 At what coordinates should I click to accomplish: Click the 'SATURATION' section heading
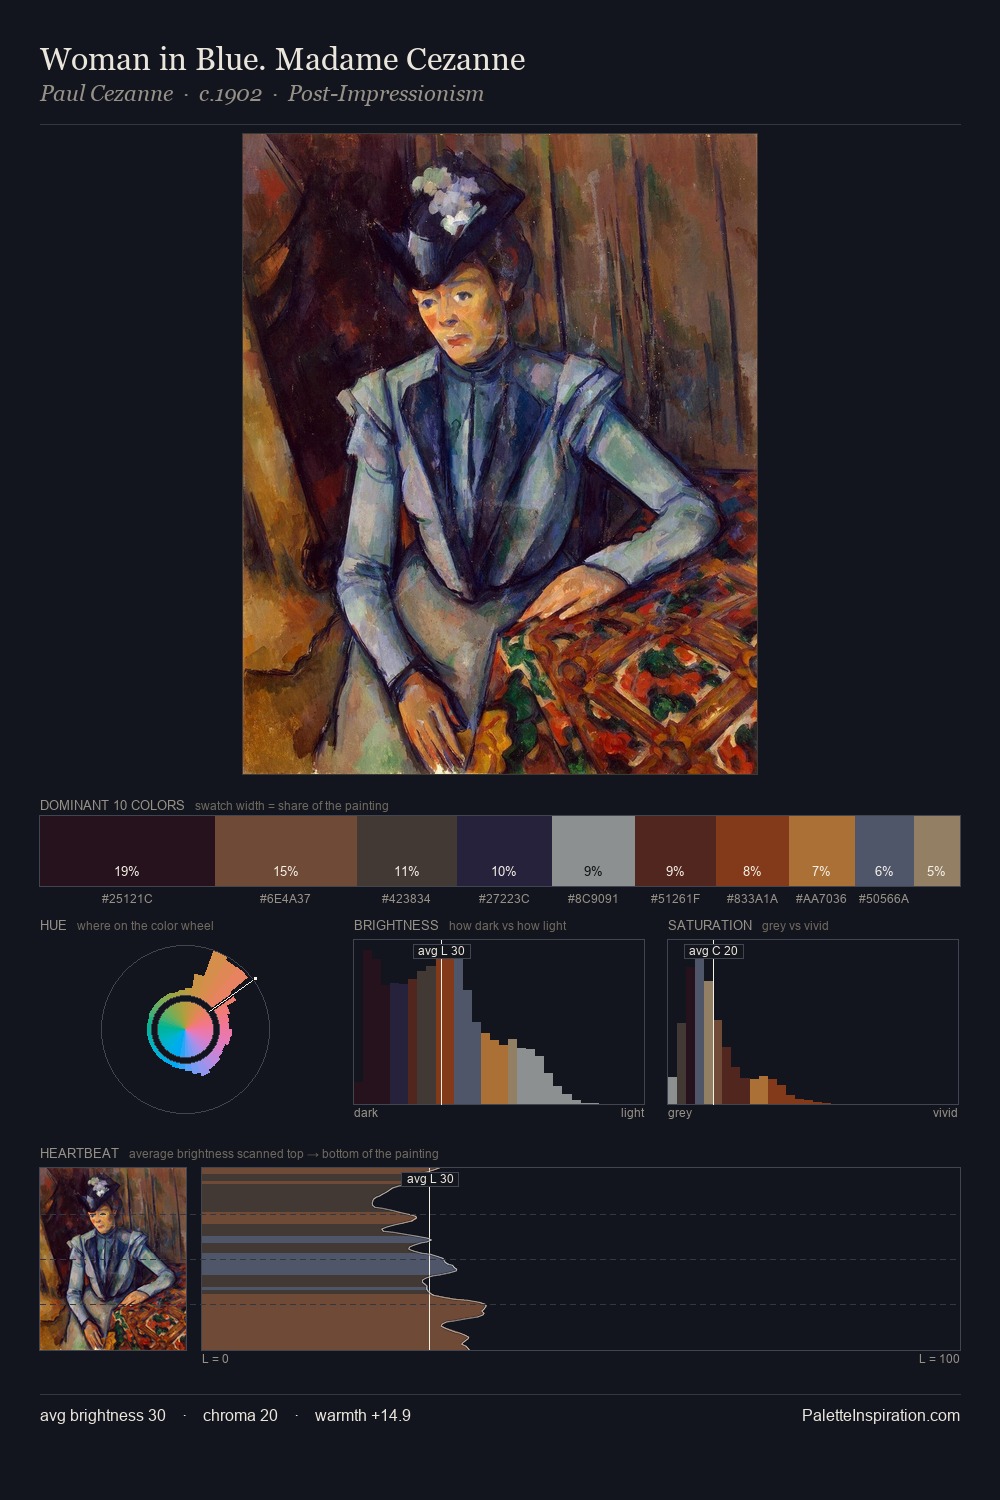(x=710, y=925)
